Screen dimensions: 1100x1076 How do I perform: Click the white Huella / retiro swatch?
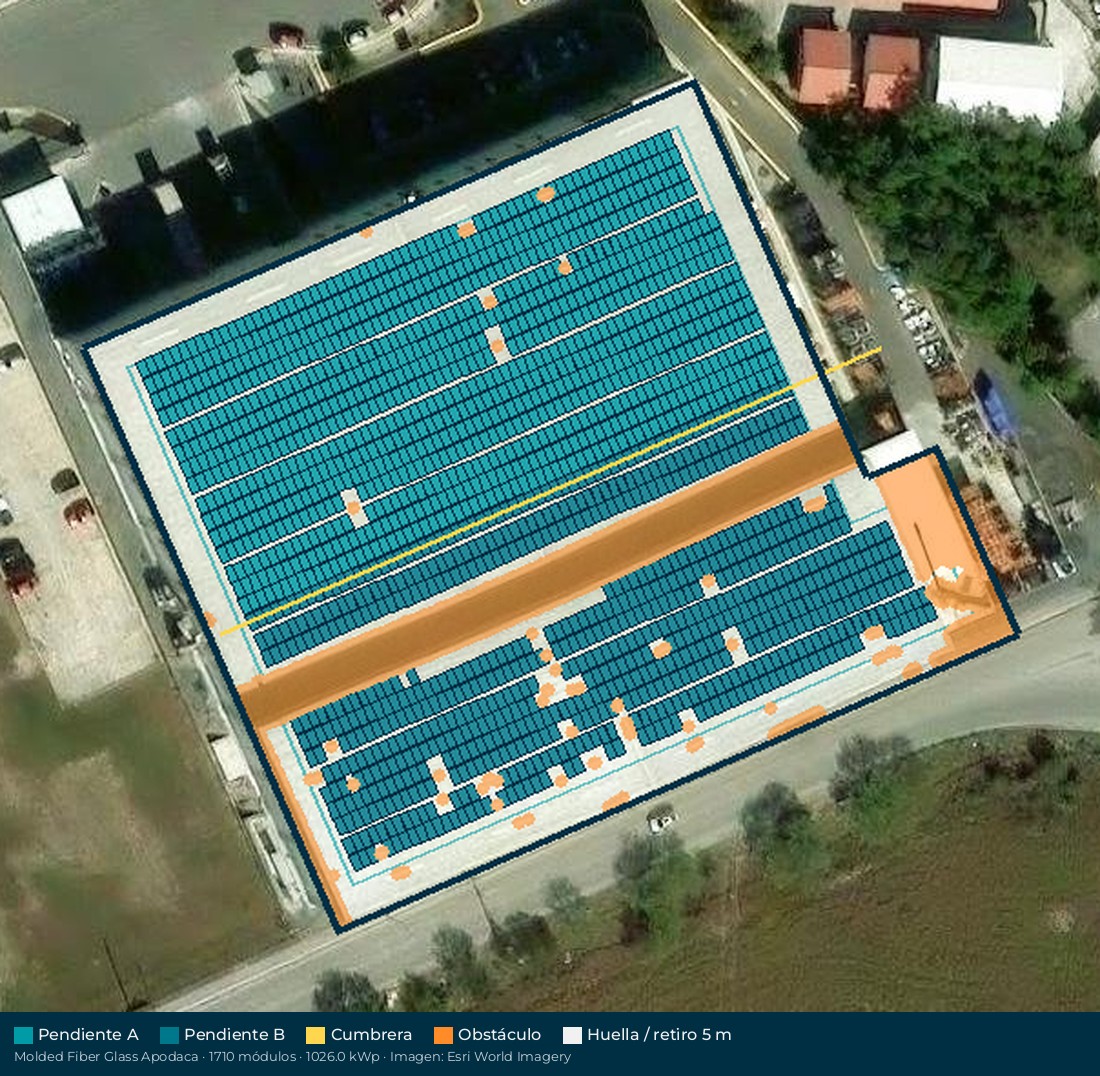tap(572, 1035)
